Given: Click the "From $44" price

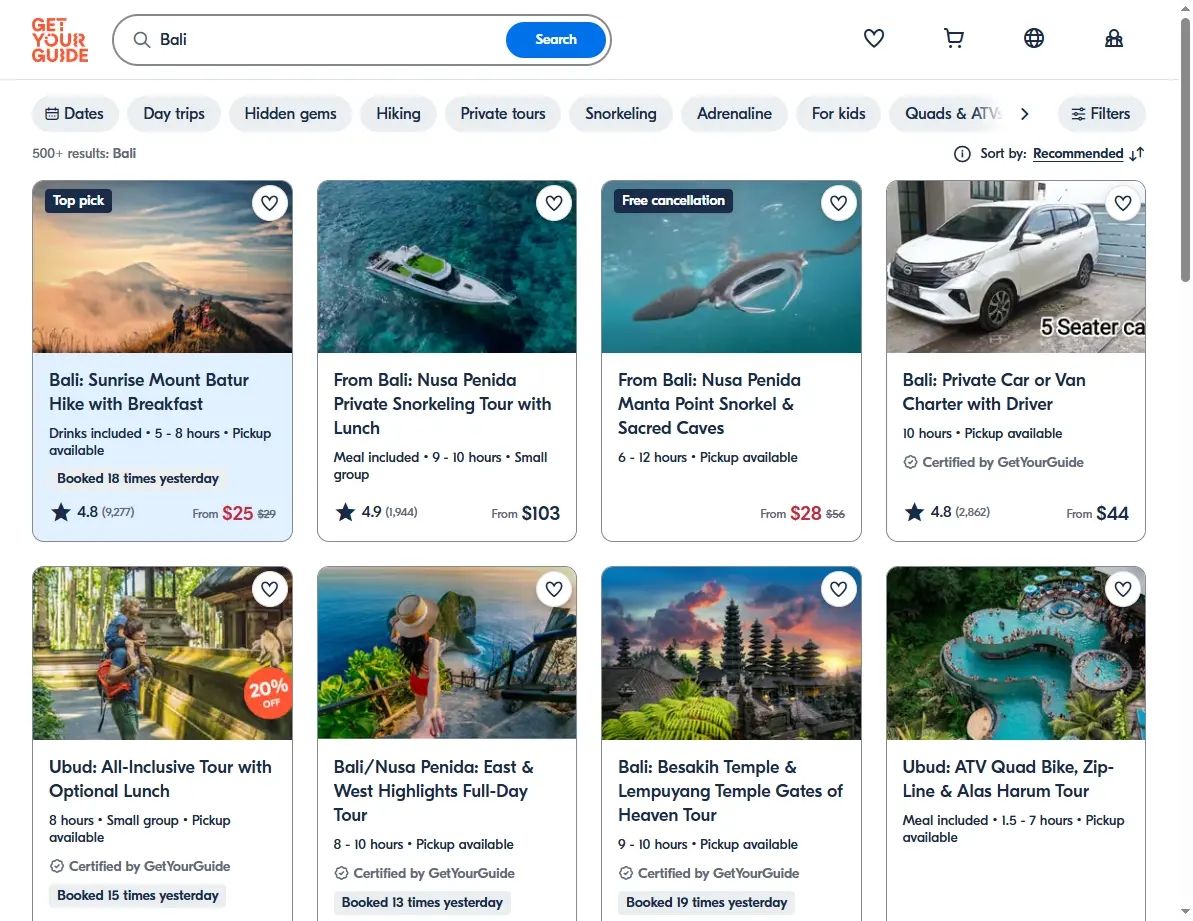Looking at the screenshot, I should point(1097,514).
